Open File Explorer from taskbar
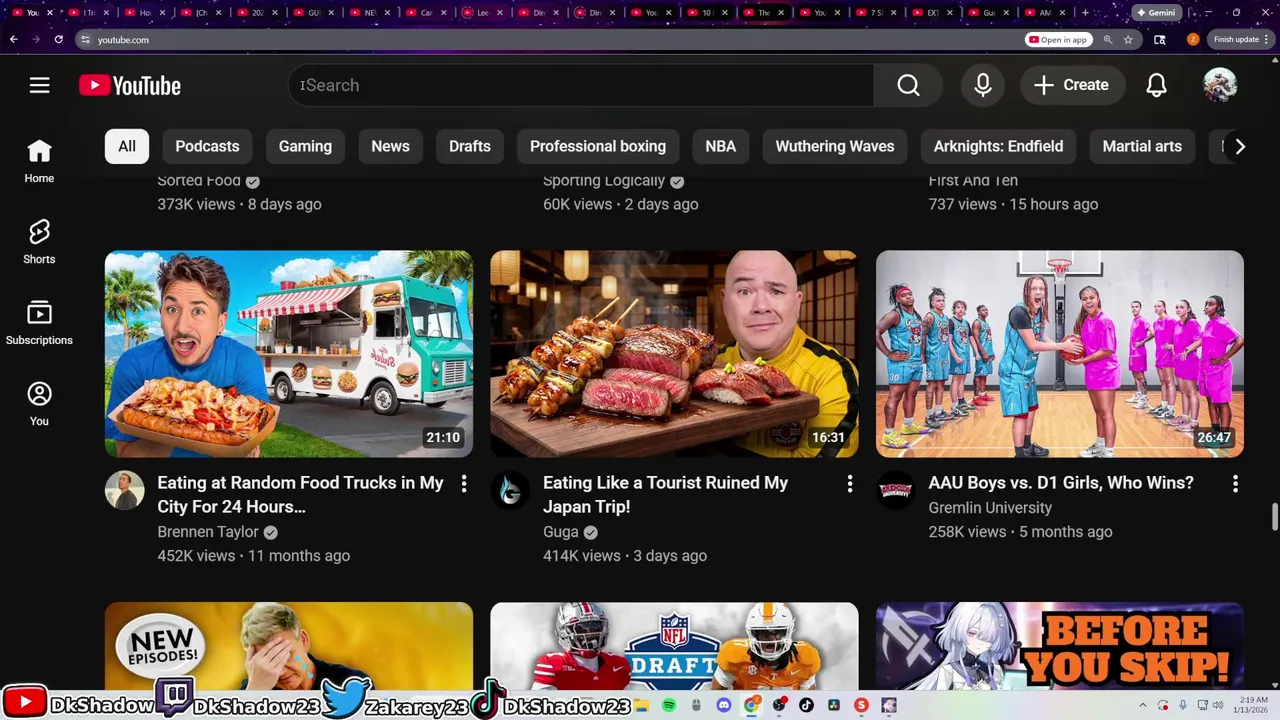Screen dimensions: 1280x720 642,705
